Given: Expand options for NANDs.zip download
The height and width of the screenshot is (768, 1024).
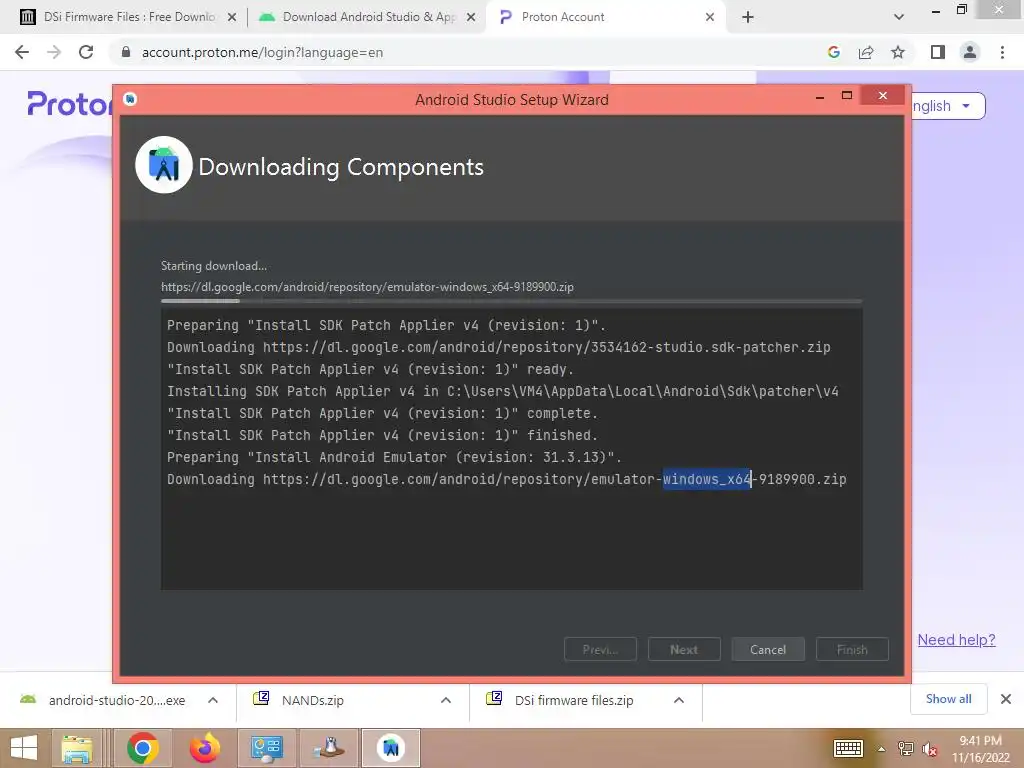Looking at the screenshot, I should tap(446, 700).
